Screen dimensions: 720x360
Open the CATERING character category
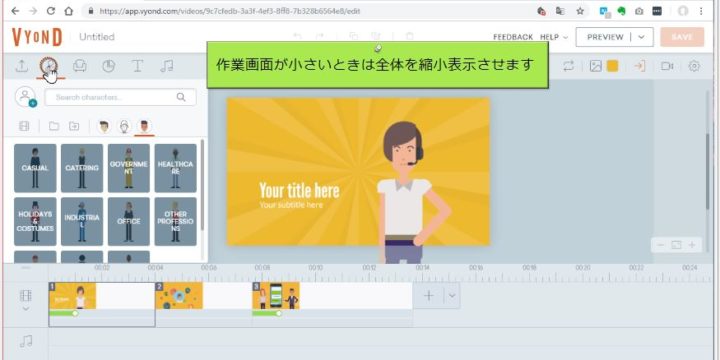coord(82,168)
